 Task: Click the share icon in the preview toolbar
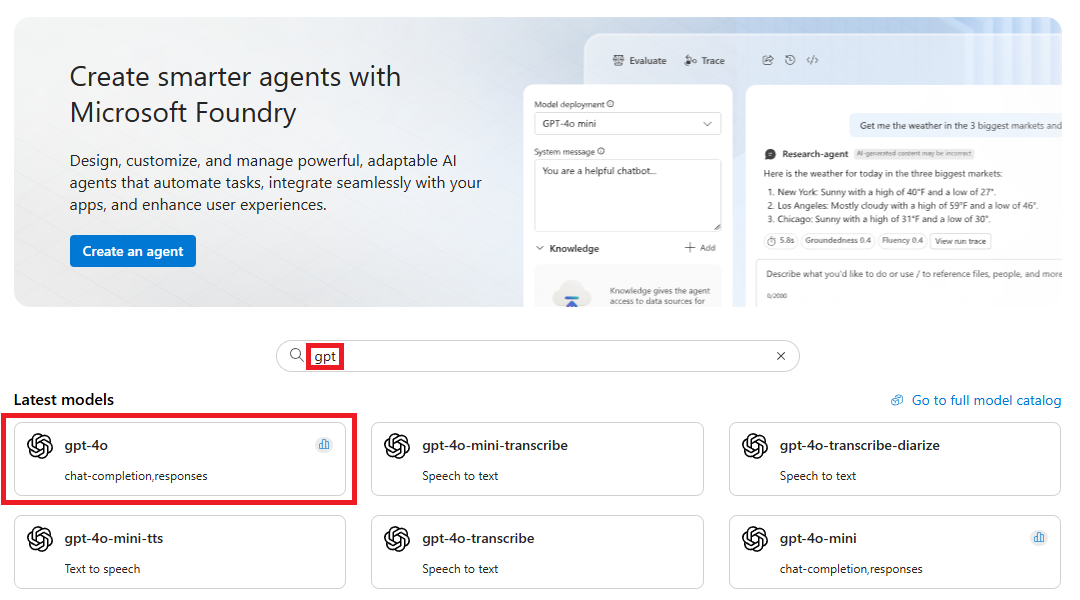pyautogui.click(x=767, y=60)
